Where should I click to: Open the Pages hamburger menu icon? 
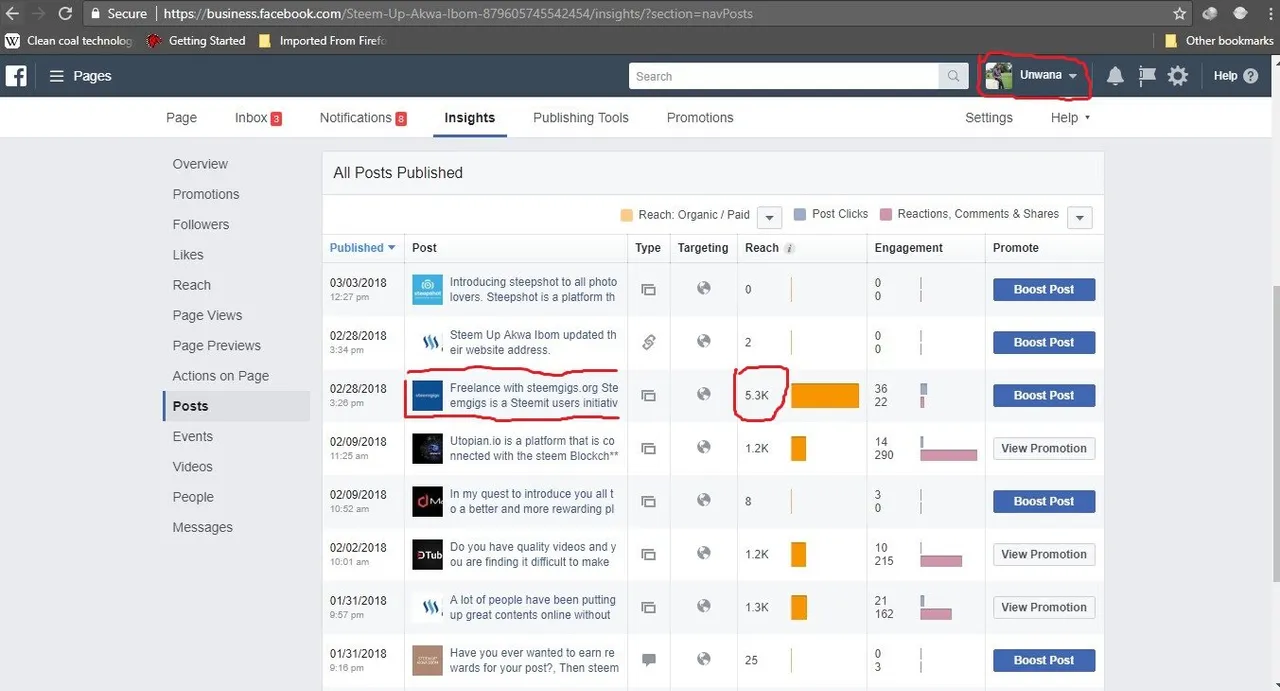57,76
